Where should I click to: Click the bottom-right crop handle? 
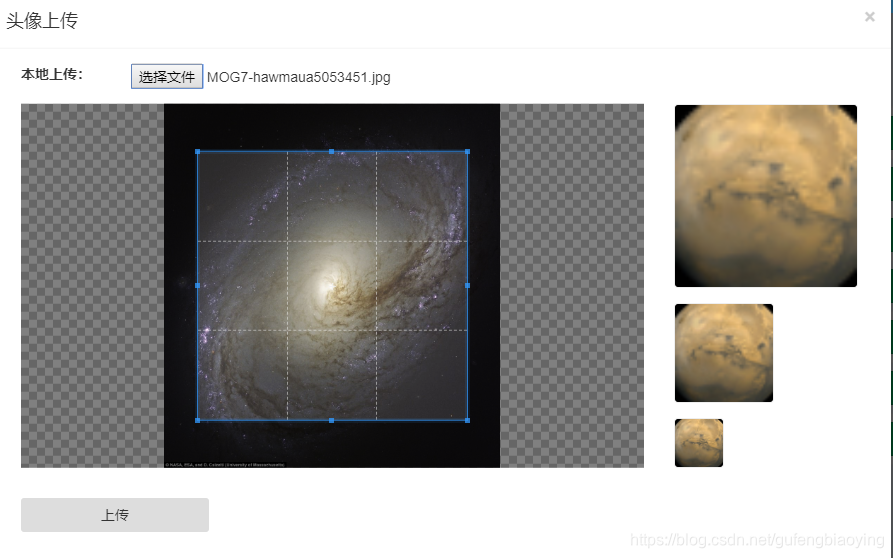tap(468, 420)
